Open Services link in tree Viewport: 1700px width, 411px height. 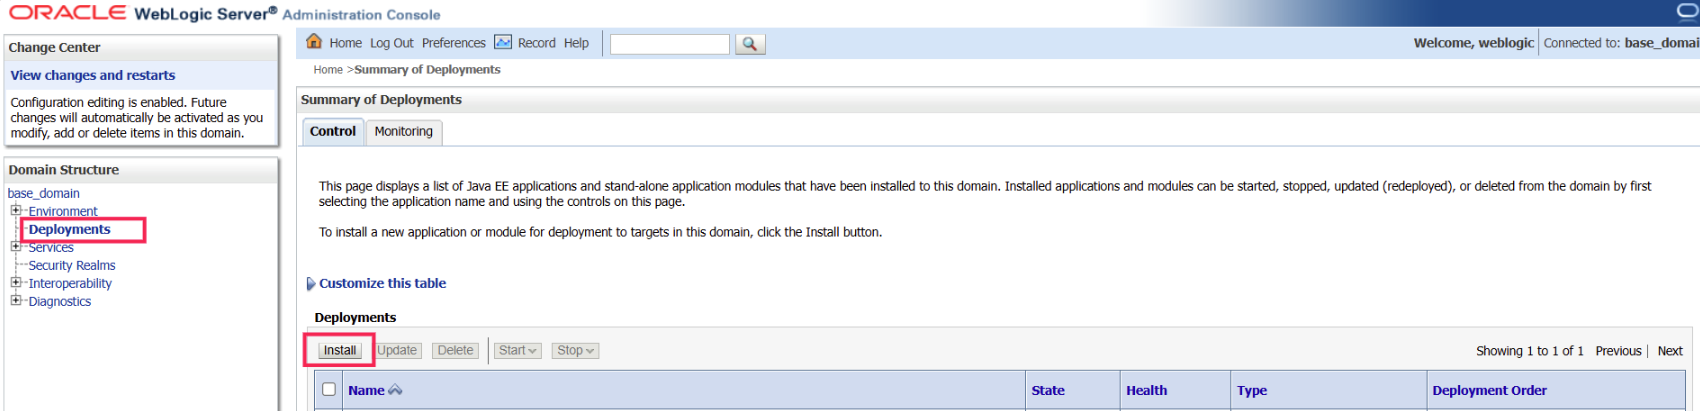click(x=51, y=247)
